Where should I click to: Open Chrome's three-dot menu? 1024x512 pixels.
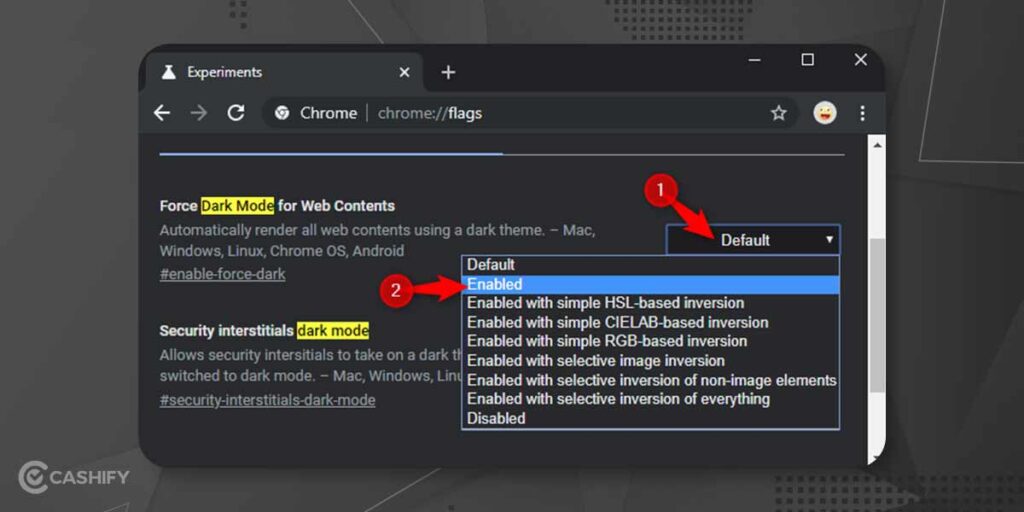coord(862,113)
